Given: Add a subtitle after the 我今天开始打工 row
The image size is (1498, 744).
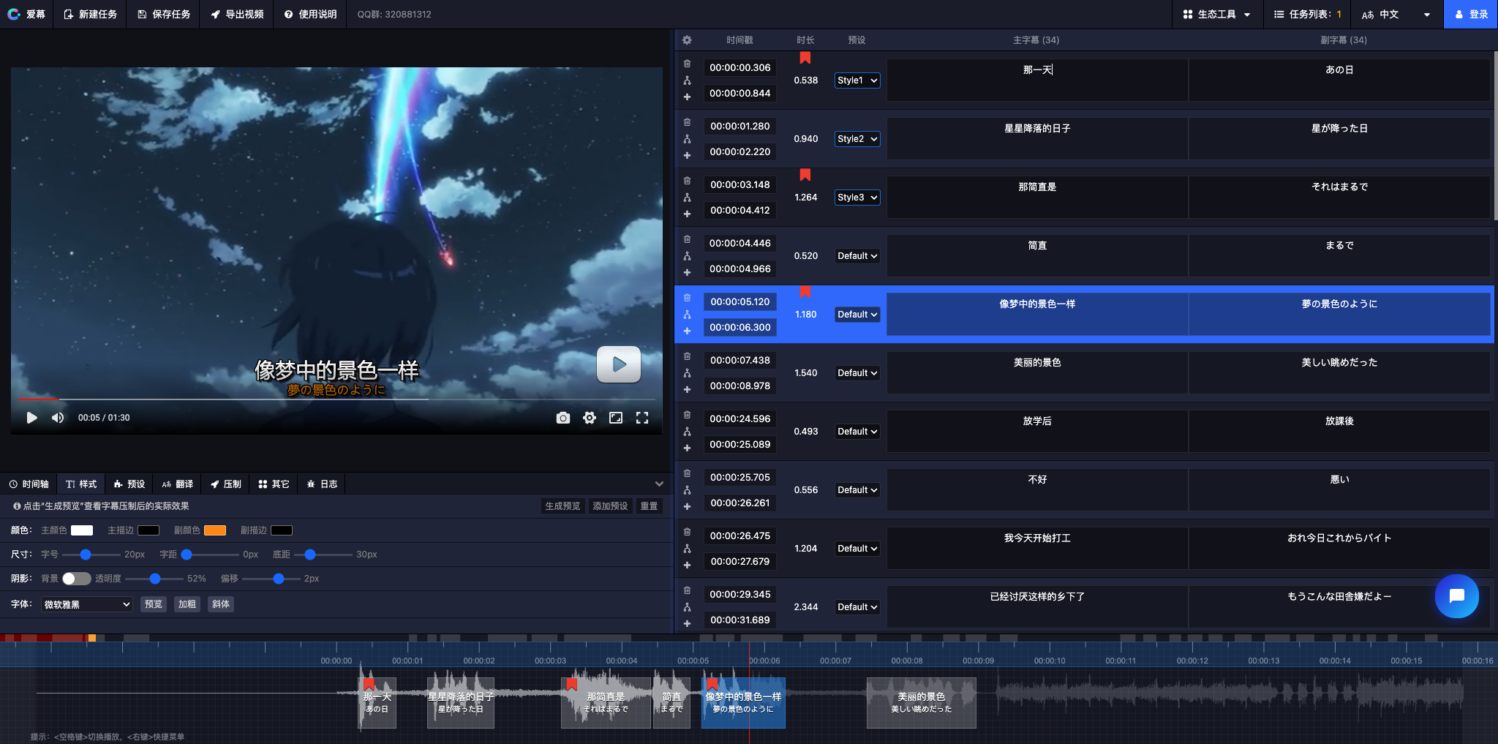Looking at the screenshot, I should click(x=687, y=565).
